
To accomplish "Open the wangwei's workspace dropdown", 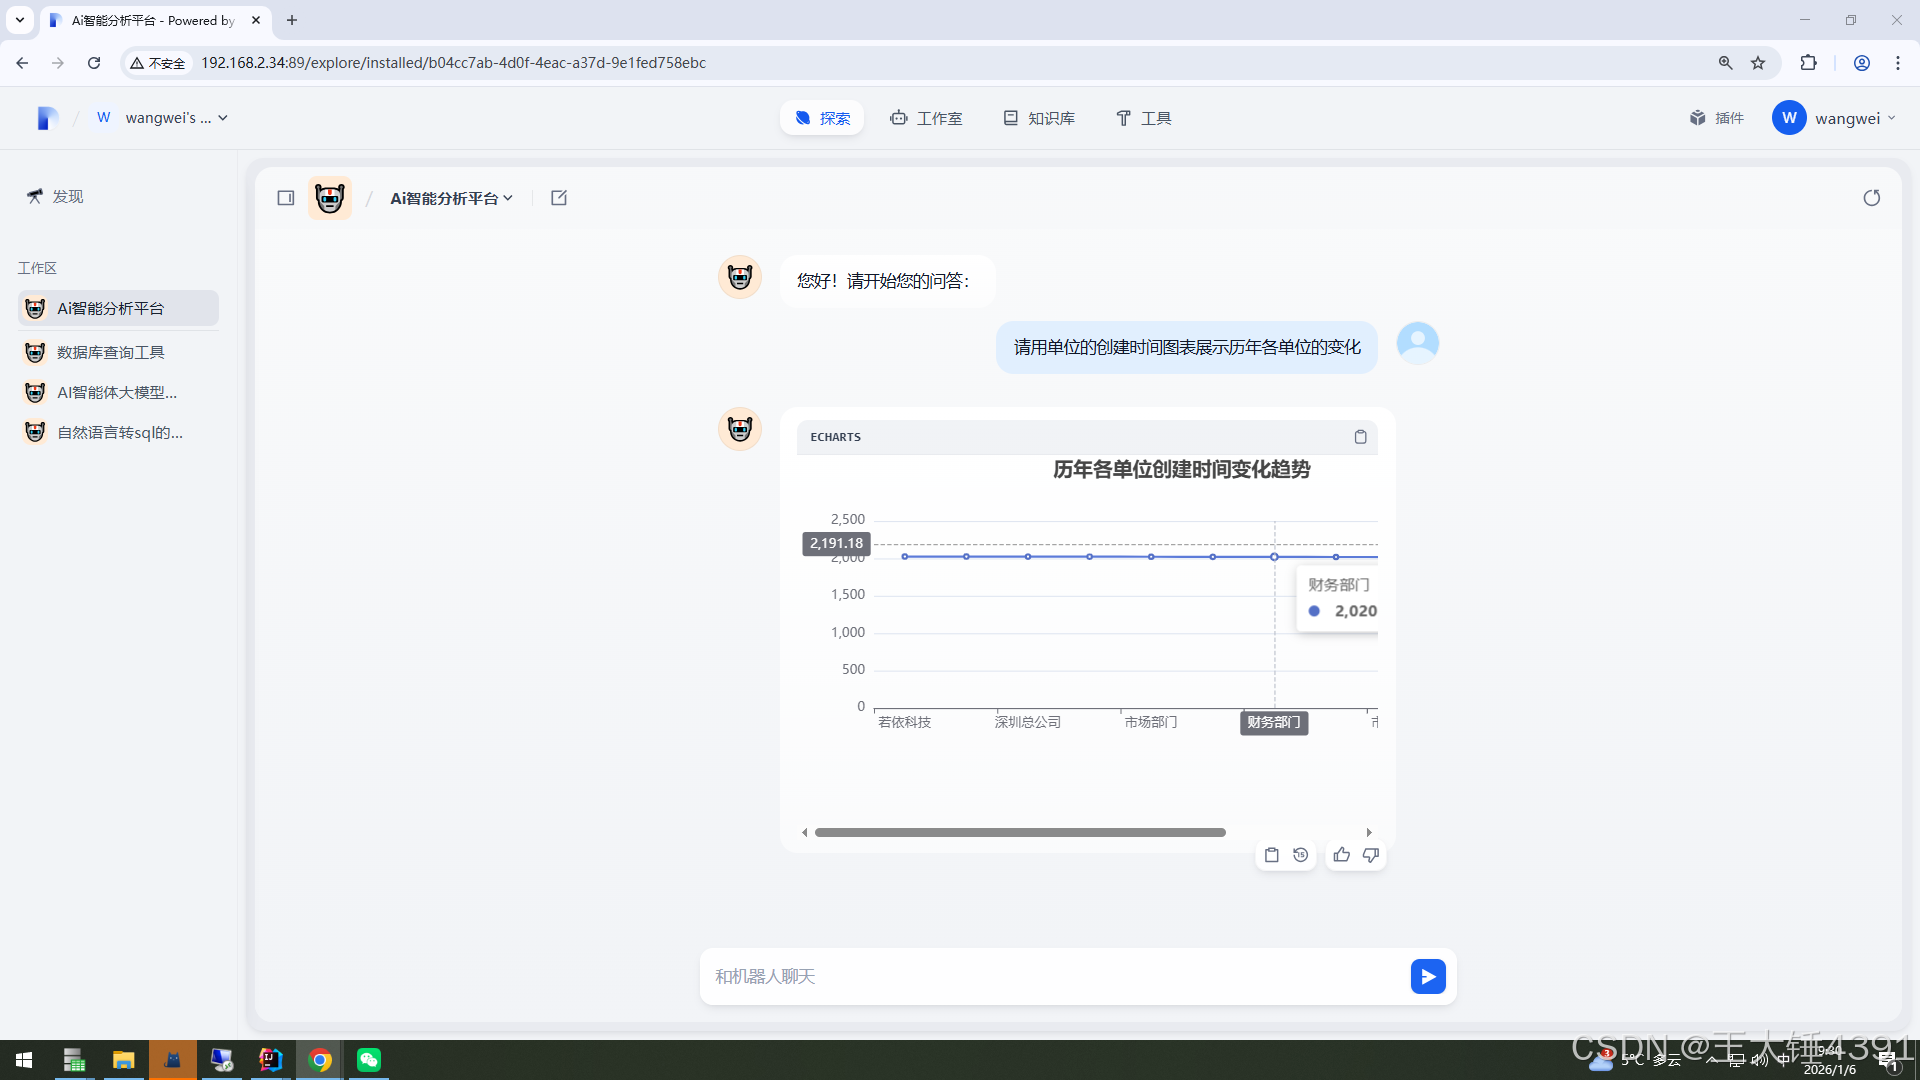I will 163,118.
